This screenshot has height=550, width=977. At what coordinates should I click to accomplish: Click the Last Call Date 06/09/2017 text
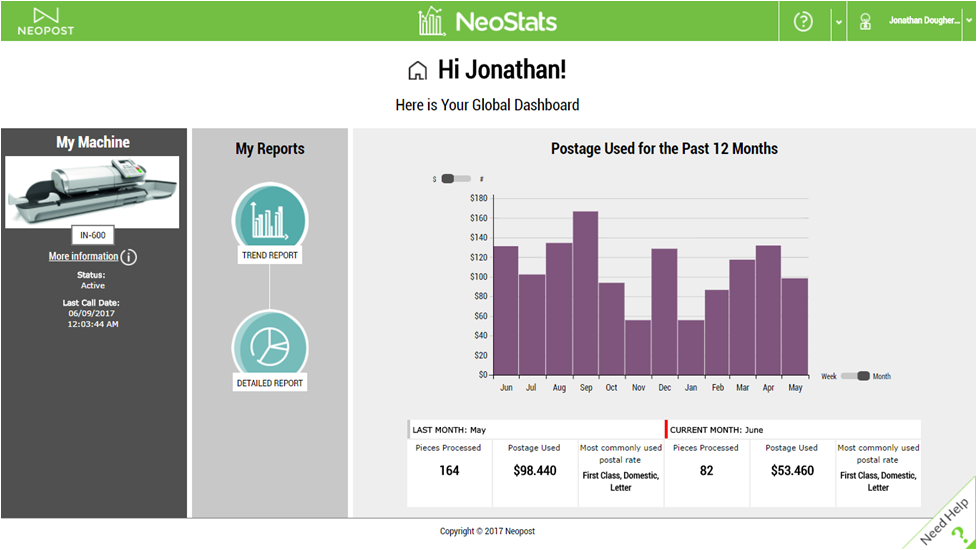[x=92, y=313]
